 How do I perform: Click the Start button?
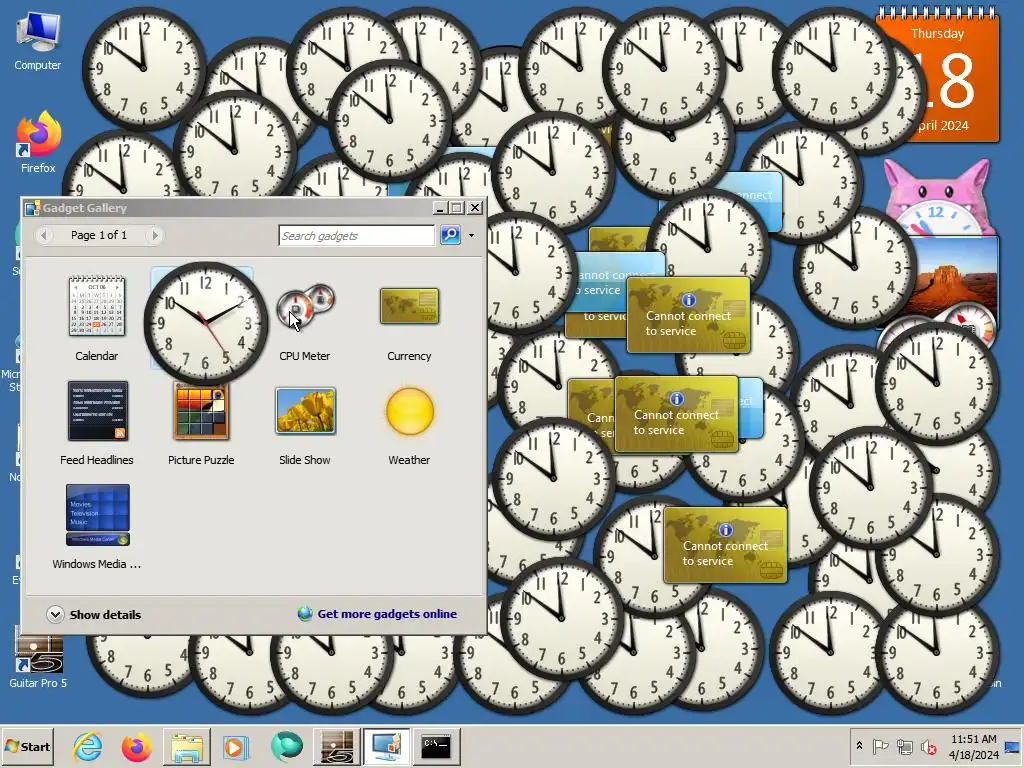(27, 746)
